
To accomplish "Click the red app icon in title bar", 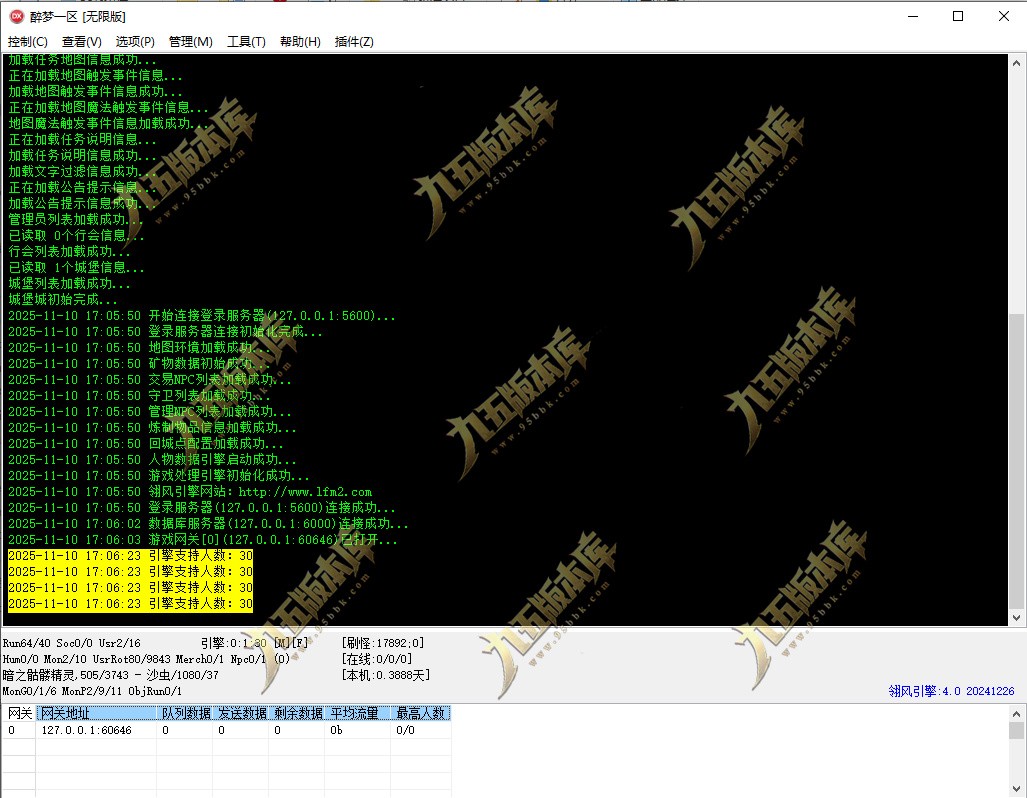I will coord(16,16).
